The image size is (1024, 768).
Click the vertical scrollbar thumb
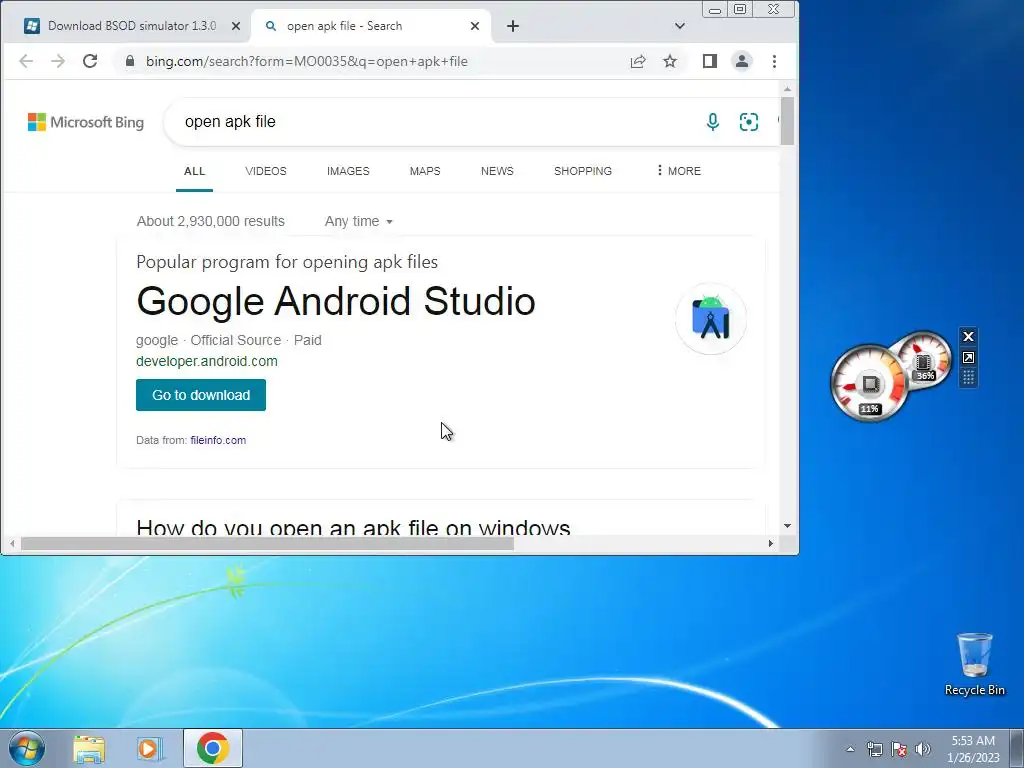(x=787, y=121)
